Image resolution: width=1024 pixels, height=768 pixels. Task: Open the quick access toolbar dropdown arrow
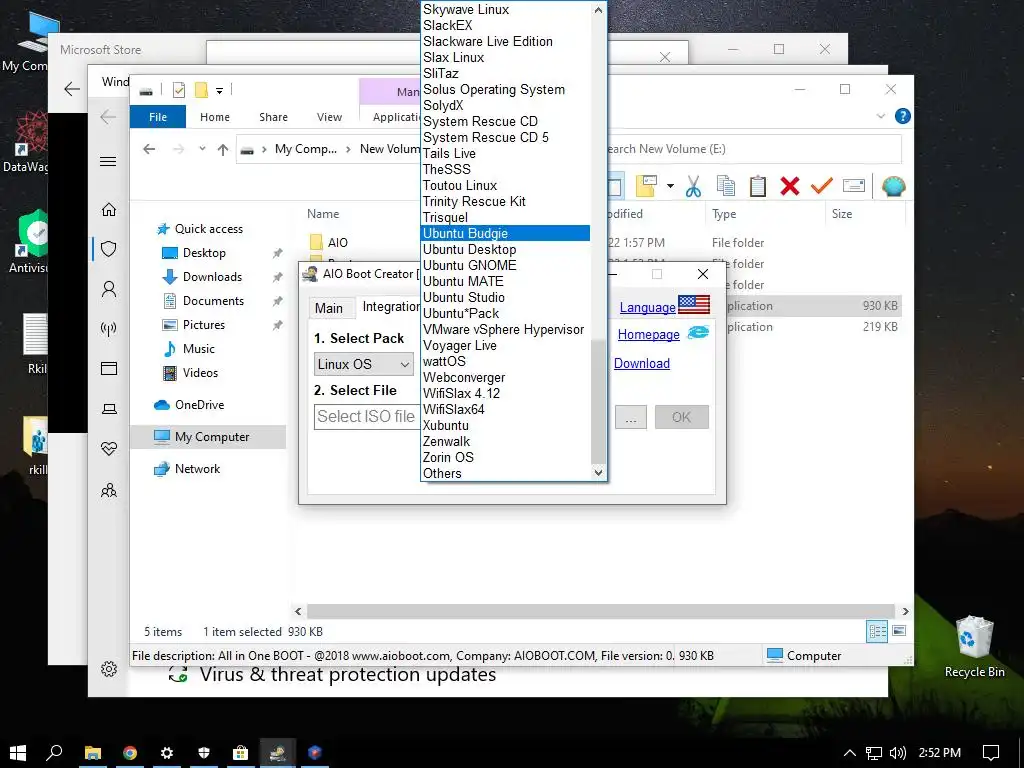pyautogui.click(x=219, y=91)
